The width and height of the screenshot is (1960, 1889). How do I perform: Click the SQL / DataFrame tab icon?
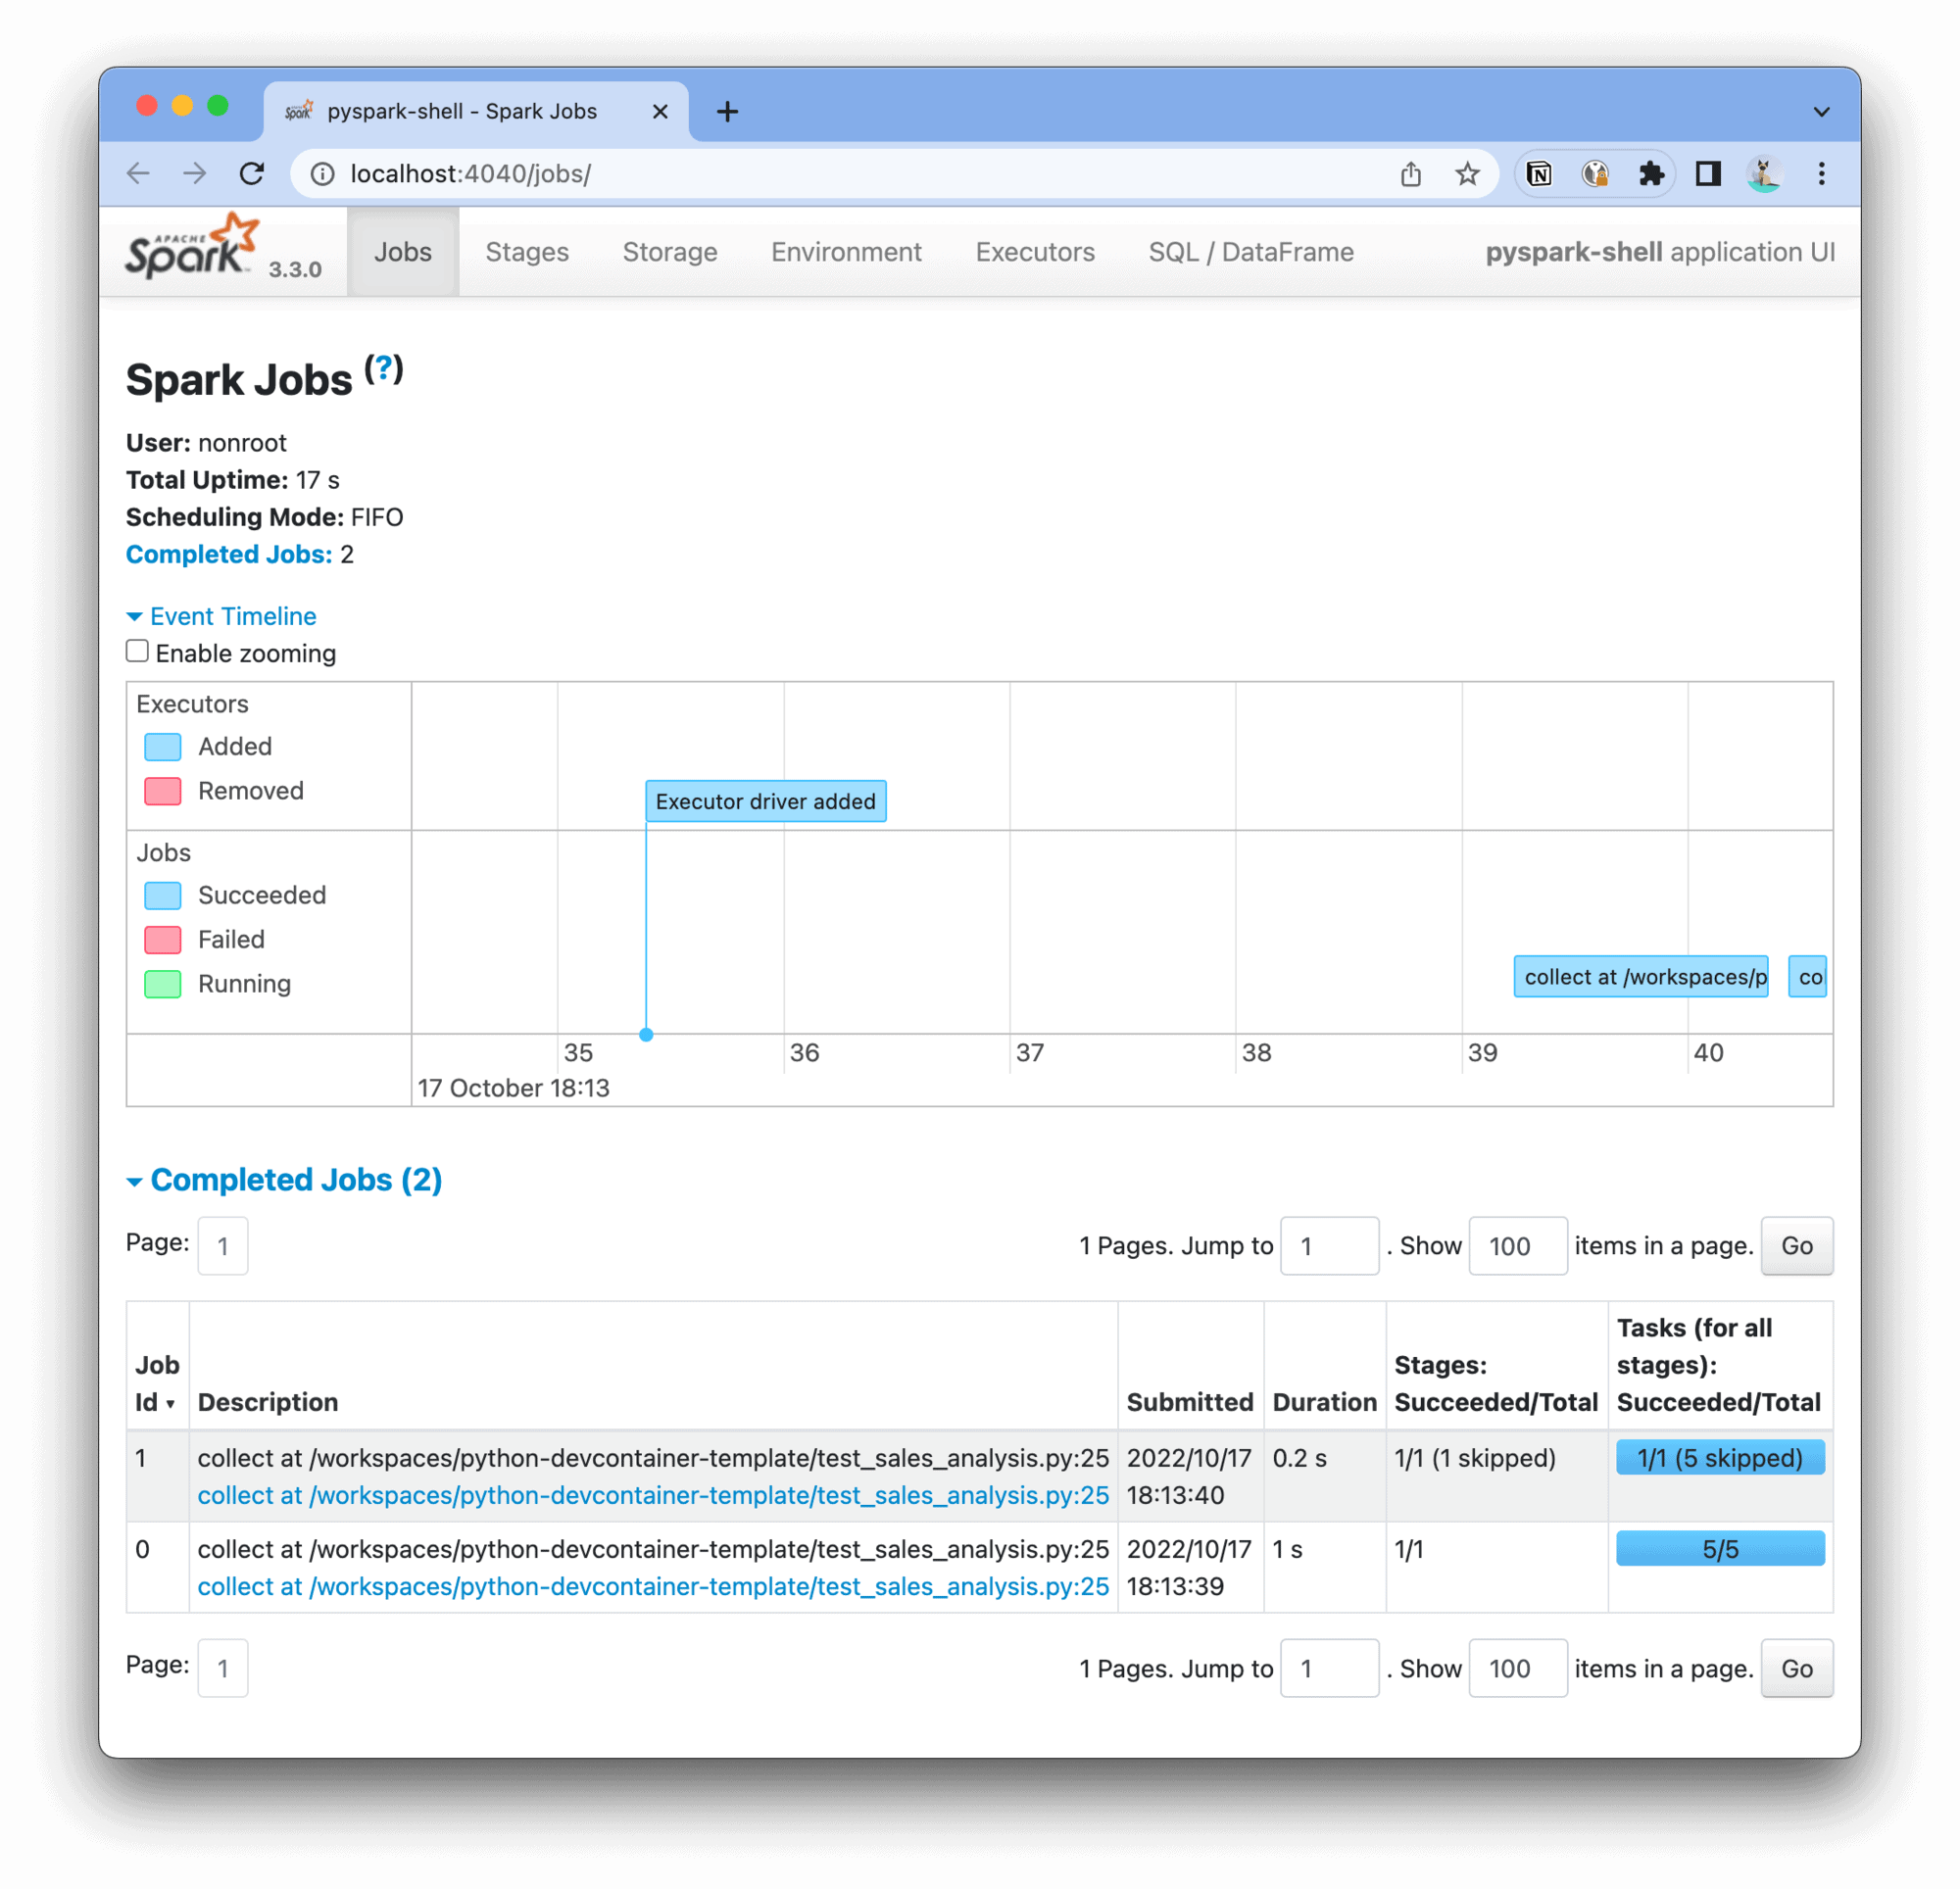point(1248,250)
